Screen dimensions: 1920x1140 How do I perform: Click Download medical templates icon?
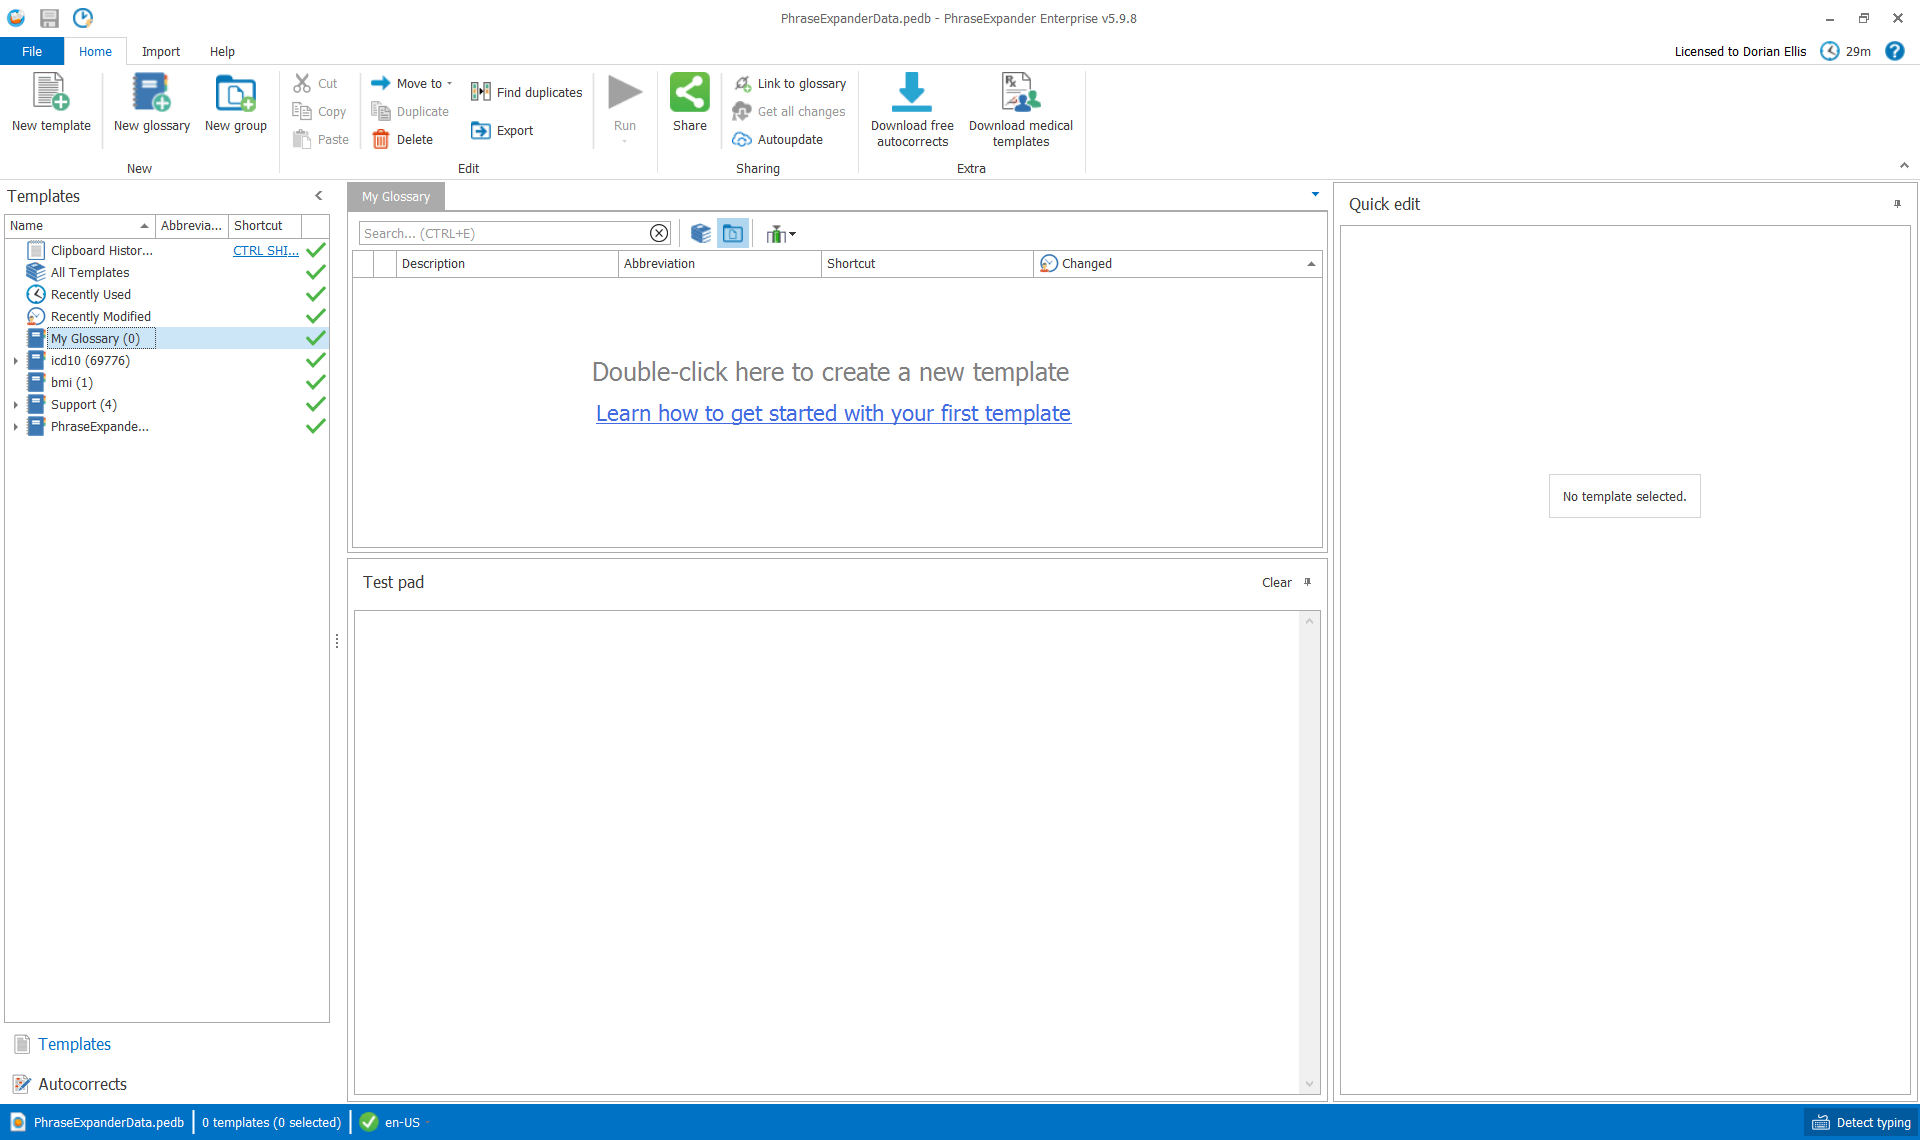click(x=1020, y=92)
